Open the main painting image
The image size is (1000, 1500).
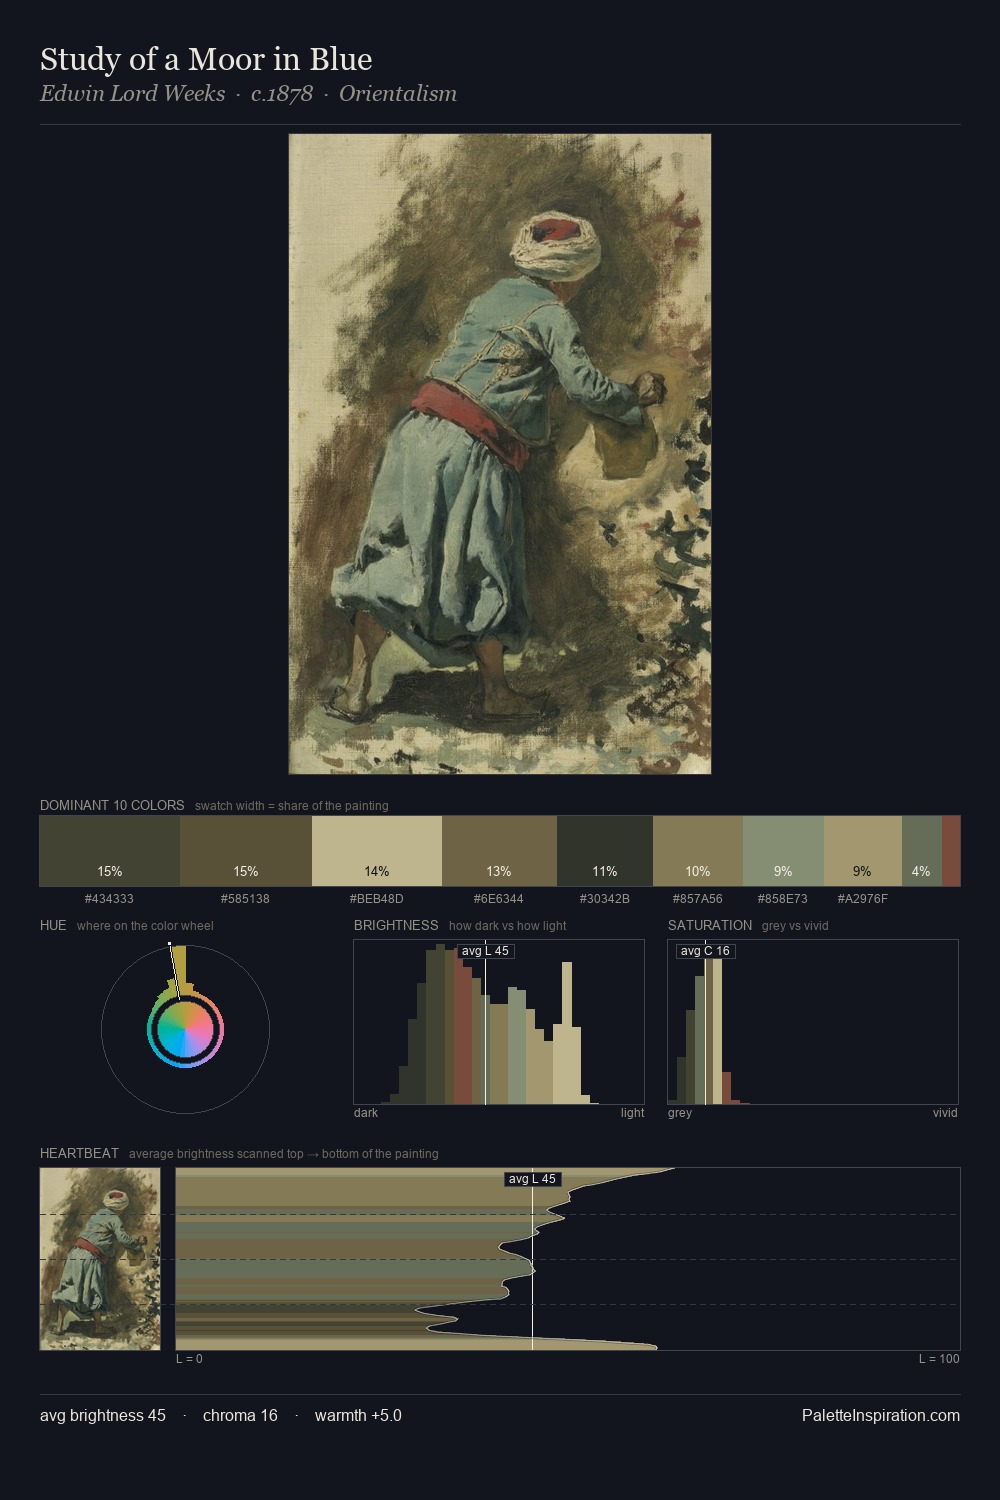click(x=500, y=454)
